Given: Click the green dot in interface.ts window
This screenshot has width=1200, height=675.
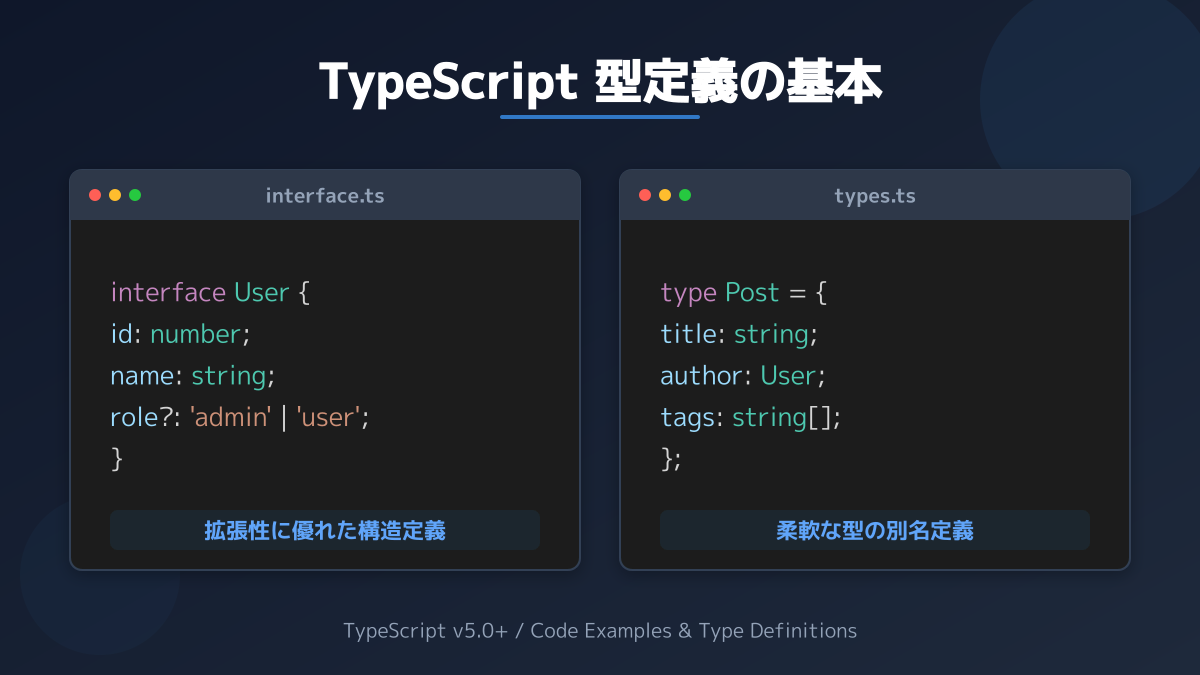Looking at the screenshot, I should 135,195.
